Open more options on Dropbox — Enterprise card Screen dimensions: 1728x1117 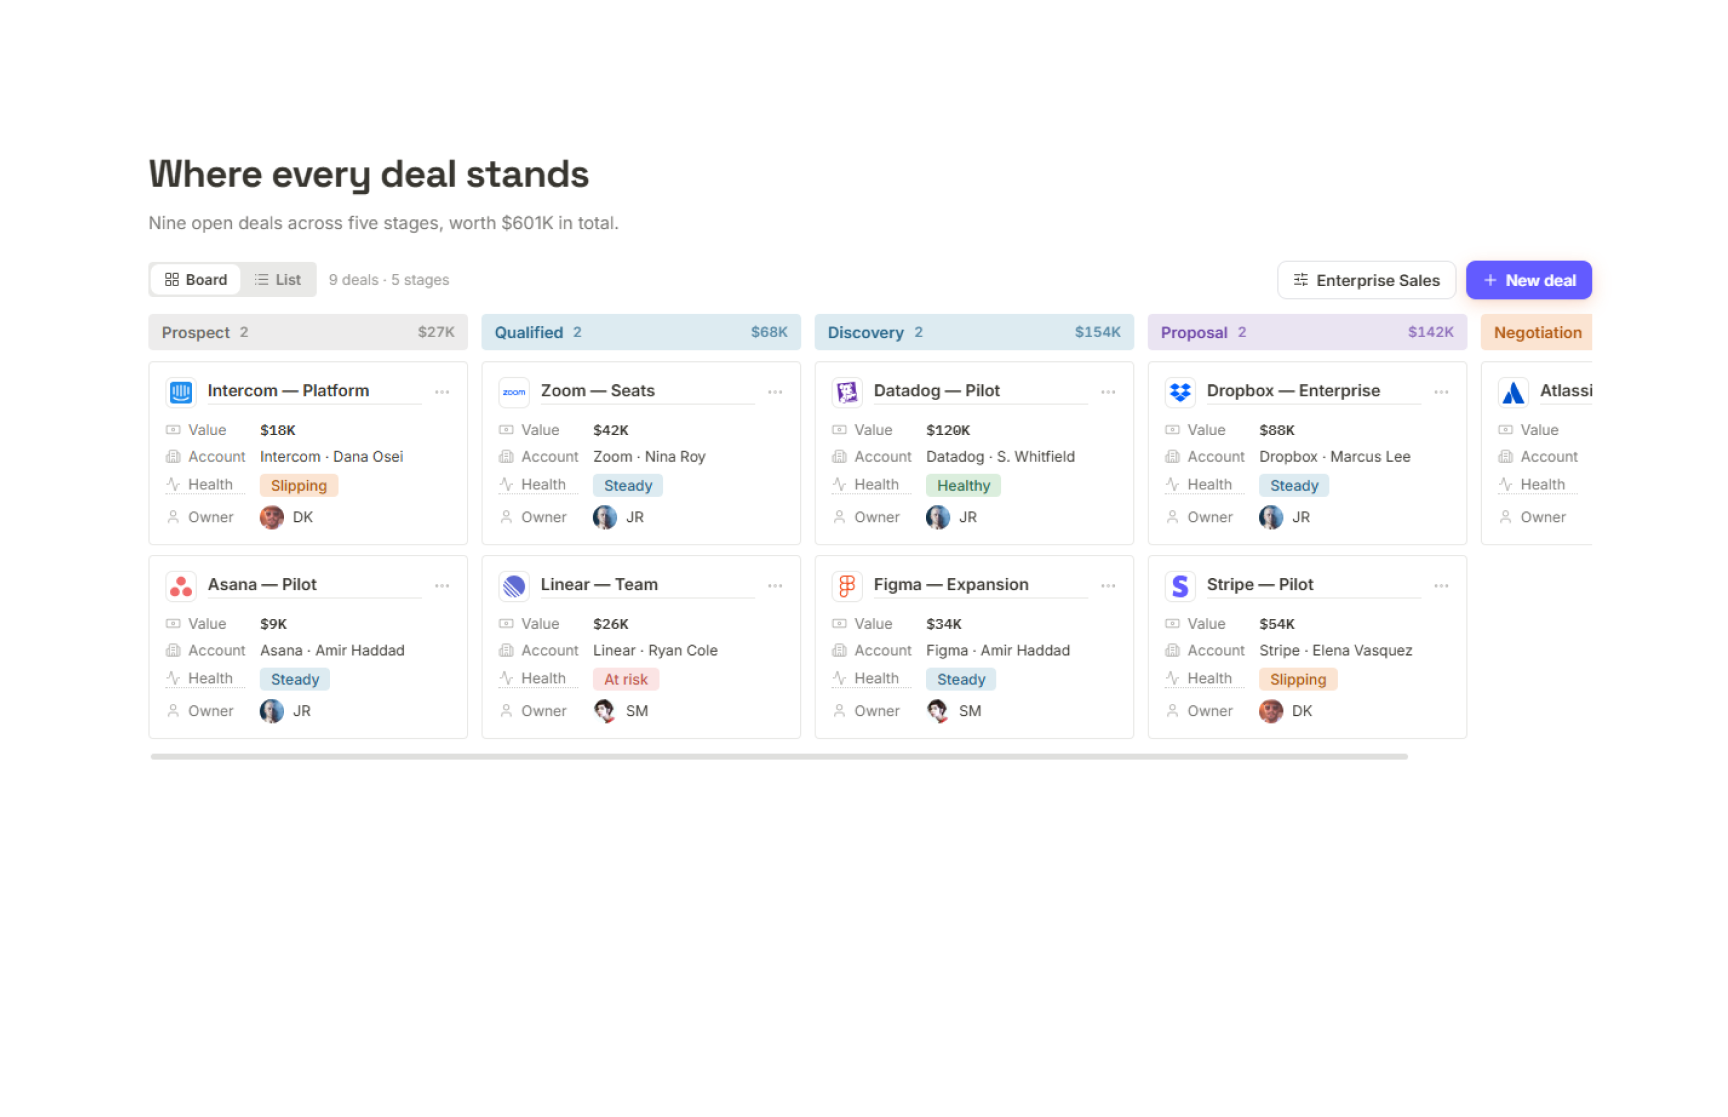point(1441,392)
